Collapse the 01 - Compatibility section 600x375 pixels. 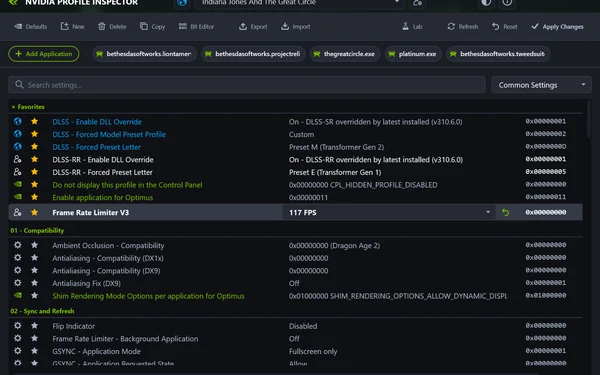37,230
